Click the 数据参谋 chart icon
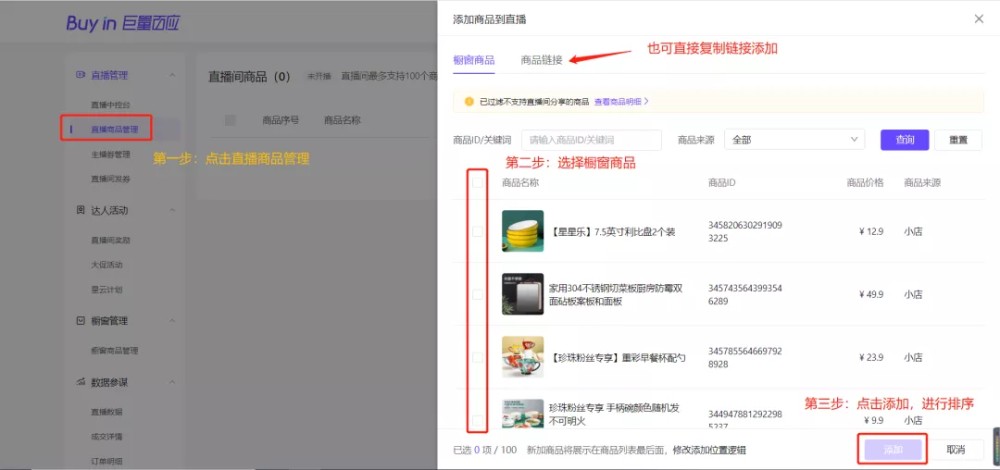The image size is (1000, 470). tap(80, 382)
